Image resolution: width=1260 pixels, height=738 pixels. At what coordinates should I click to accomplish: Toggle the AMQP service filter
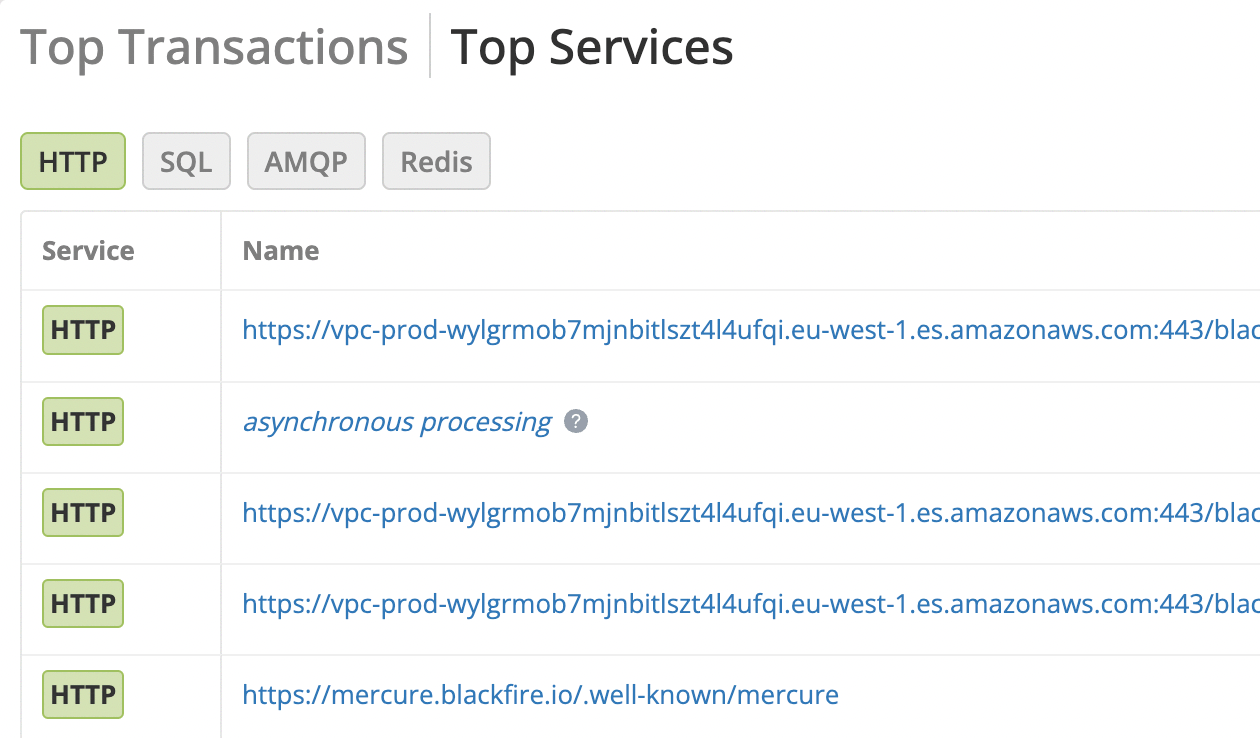(306, 161)
